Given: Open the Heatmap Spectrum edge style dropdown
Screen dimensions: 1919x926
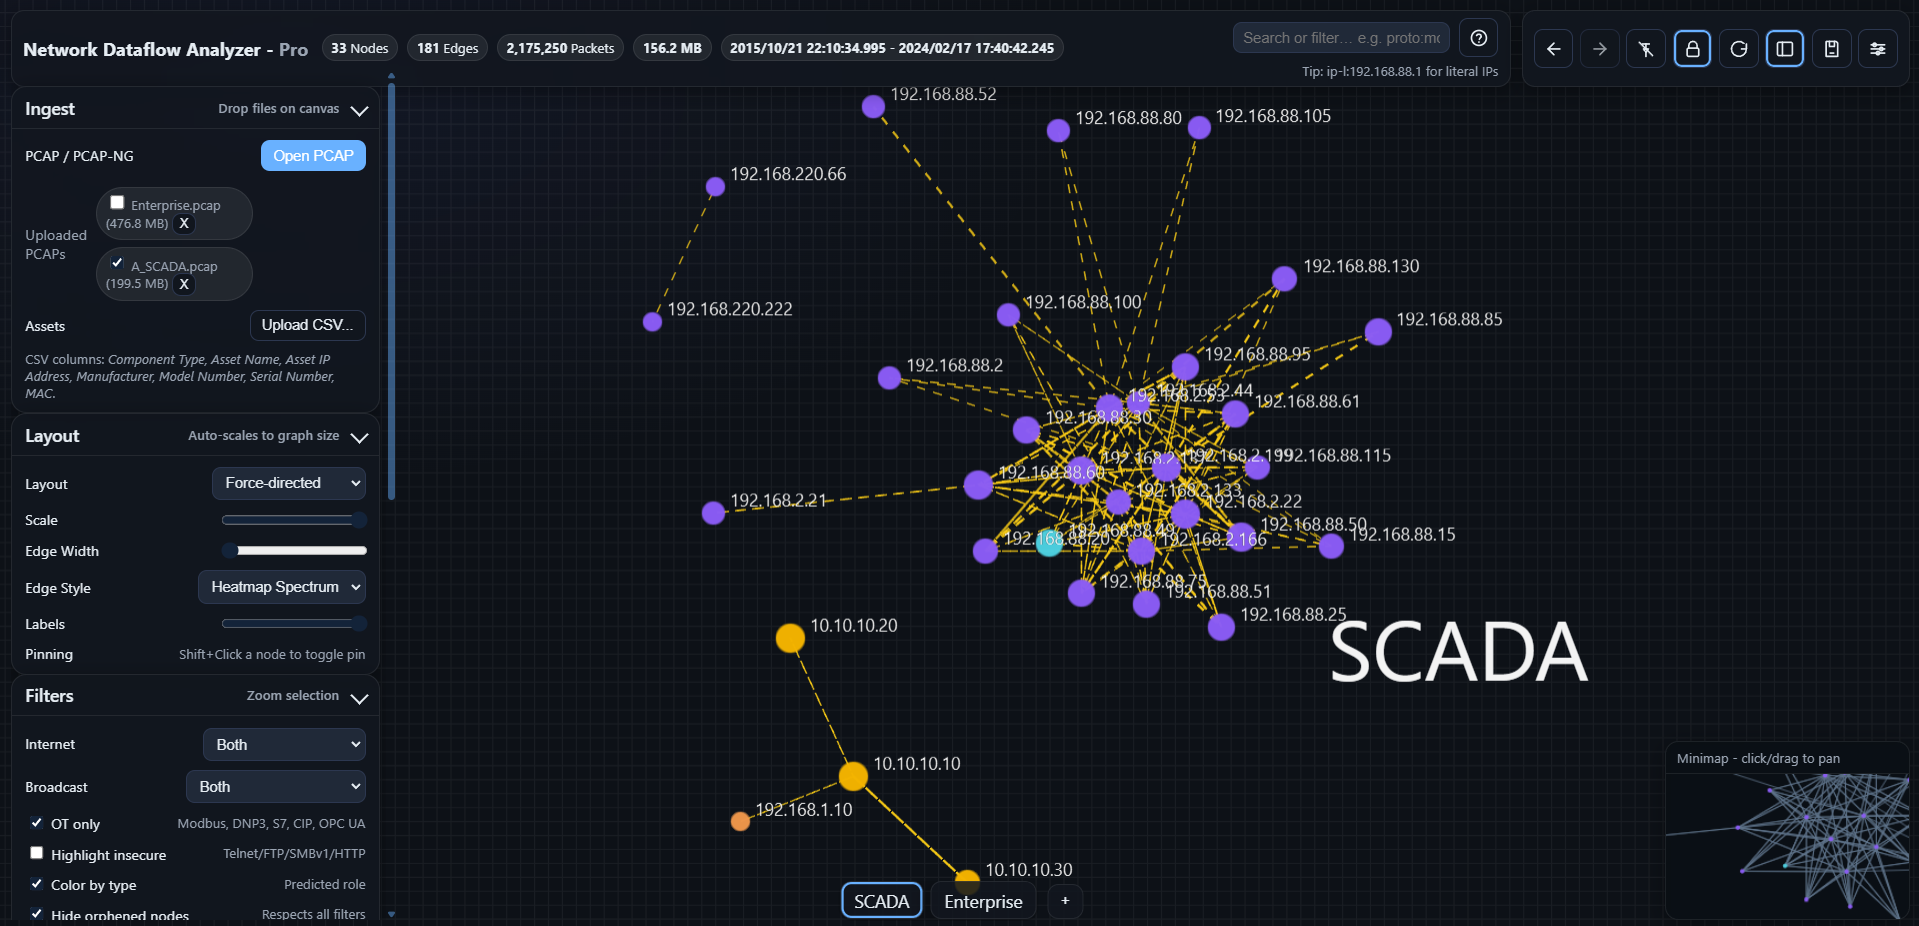Looking at the screenshot, I should pyautogui.click(x=281, y=587).
